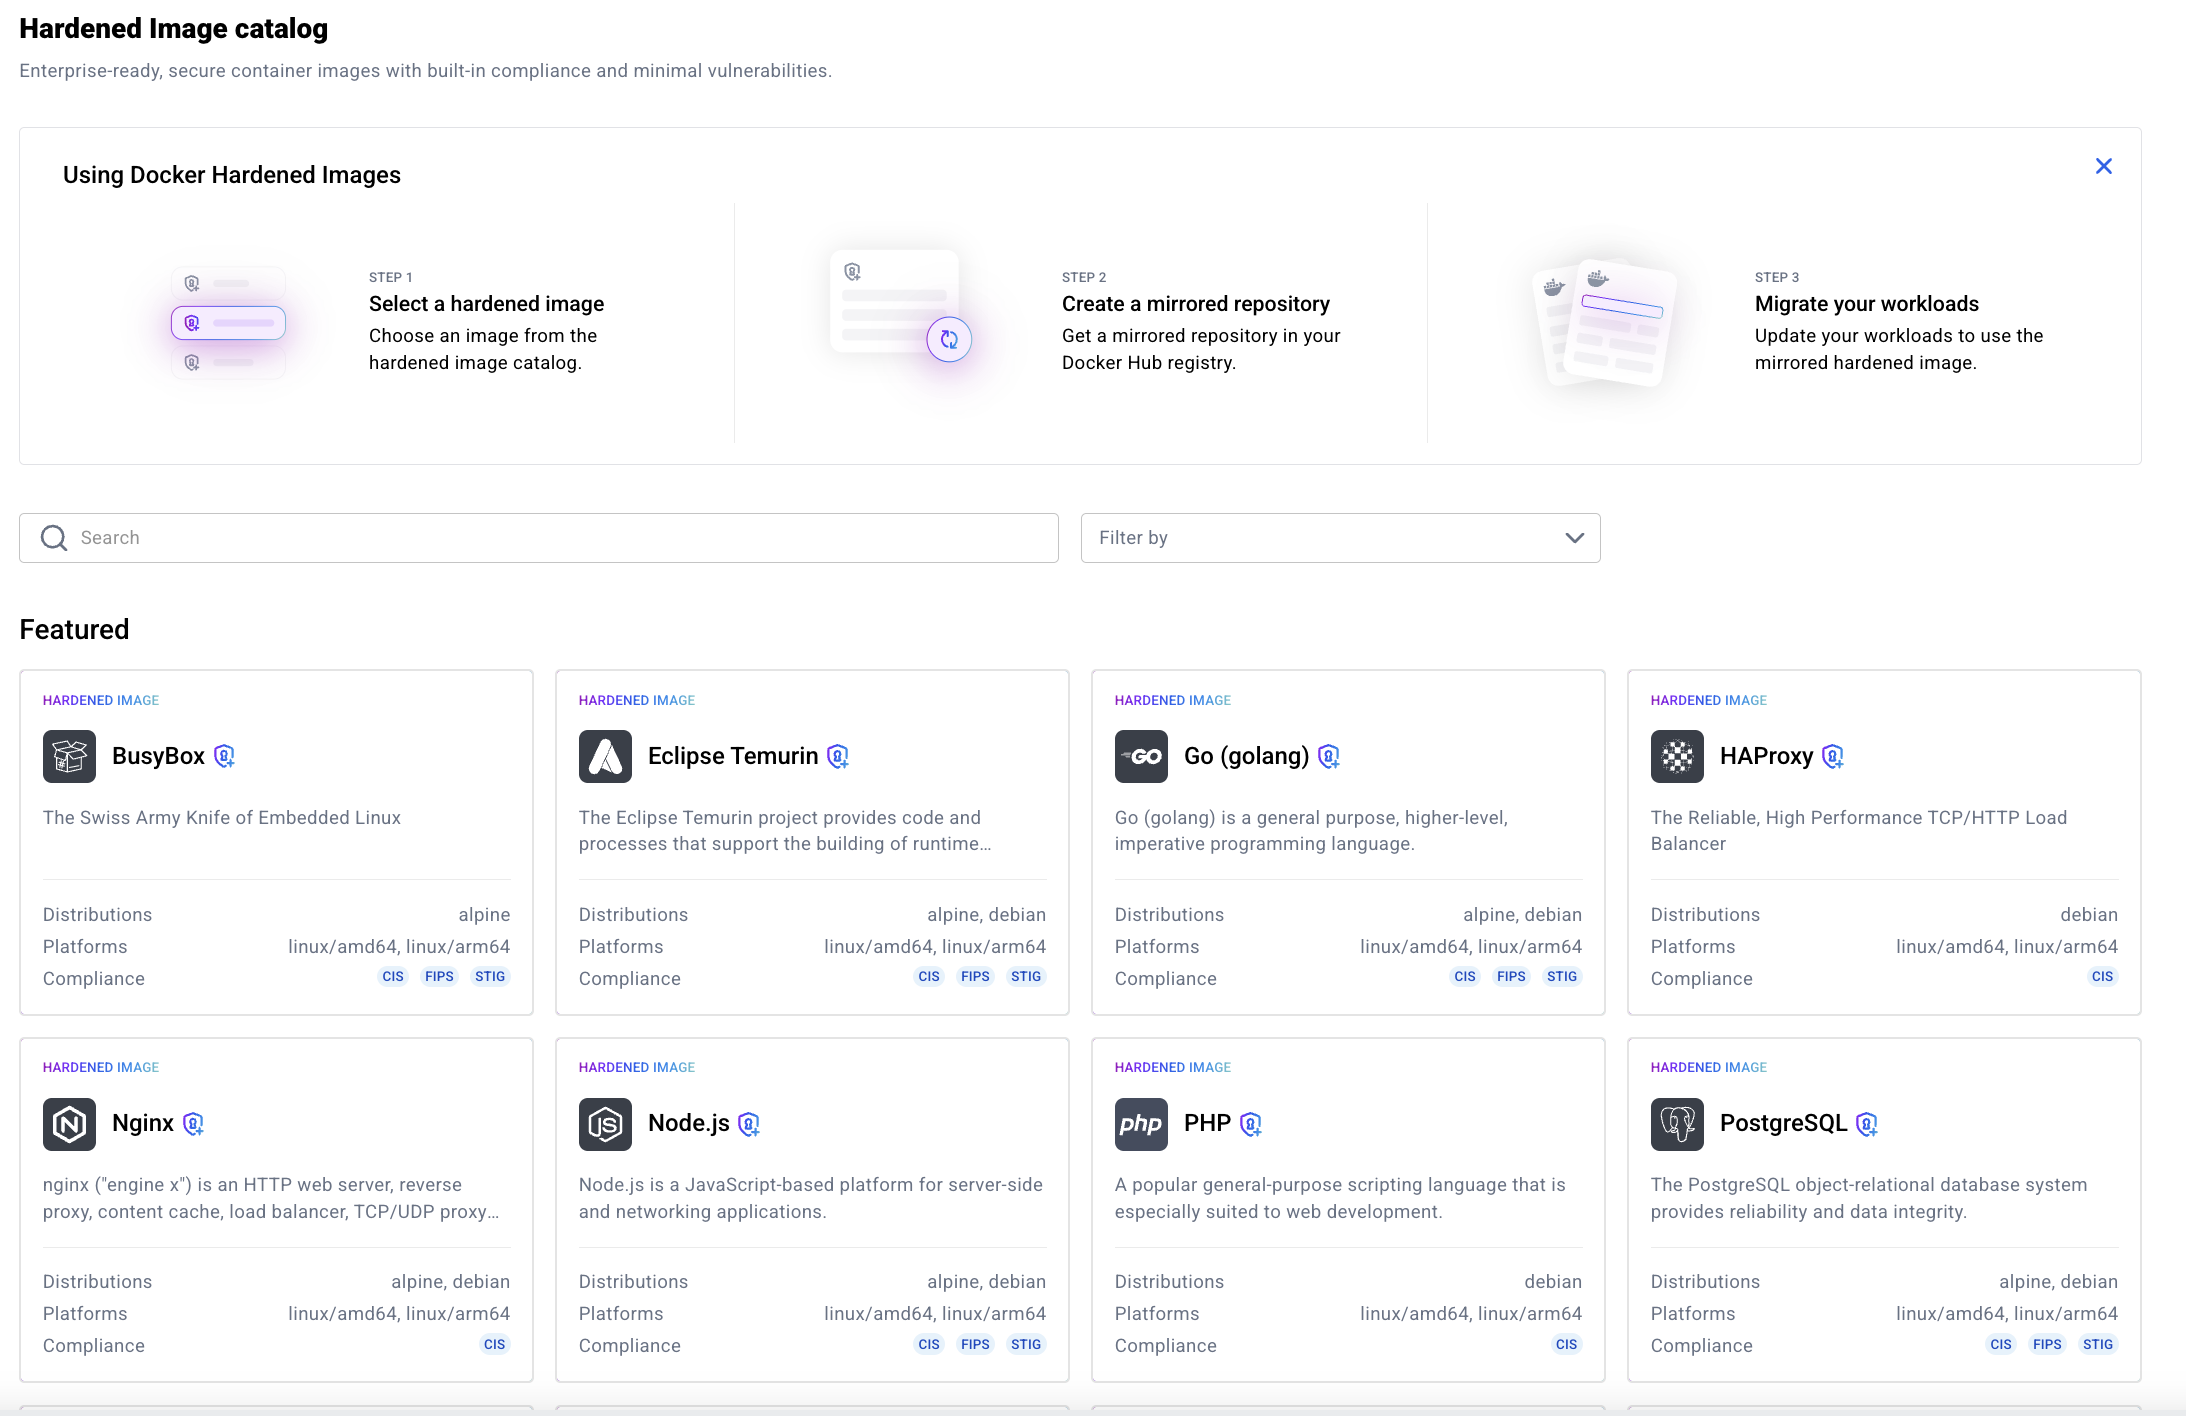Click the Go (golang) logo icon
This screenshot has width=2186, height=1426.
1141,756
